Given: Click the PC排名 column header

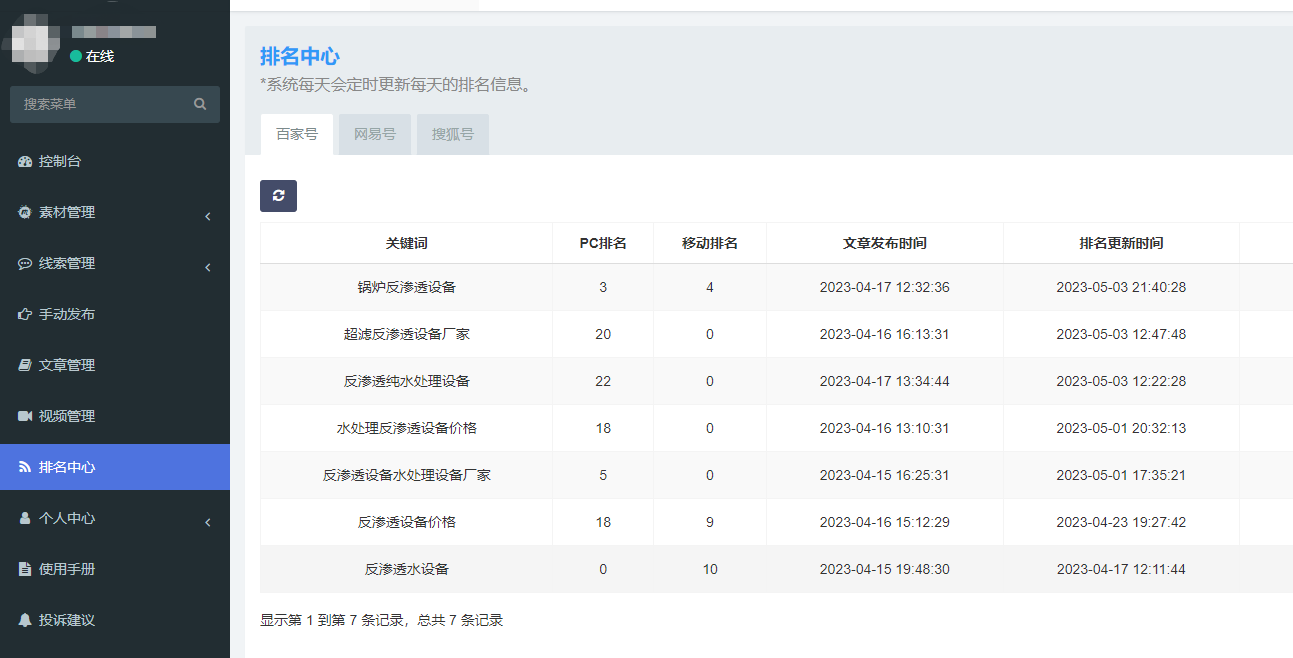Looking at the screenshot, I should (603, 243).
